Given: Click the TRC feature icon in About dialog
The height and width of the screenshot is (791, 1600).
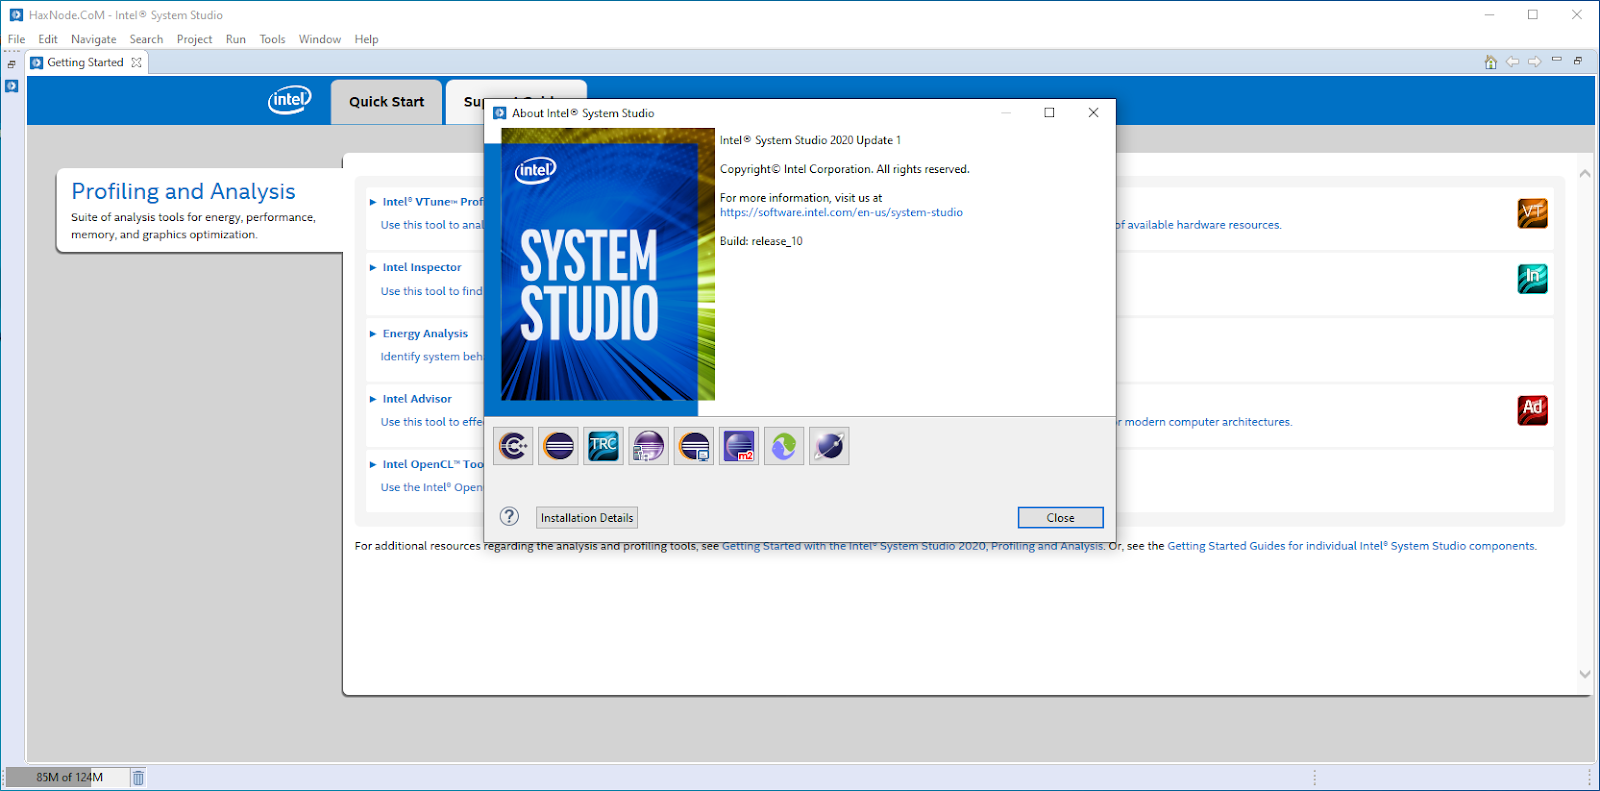Looking at the screenshot, I should [604, 446].
